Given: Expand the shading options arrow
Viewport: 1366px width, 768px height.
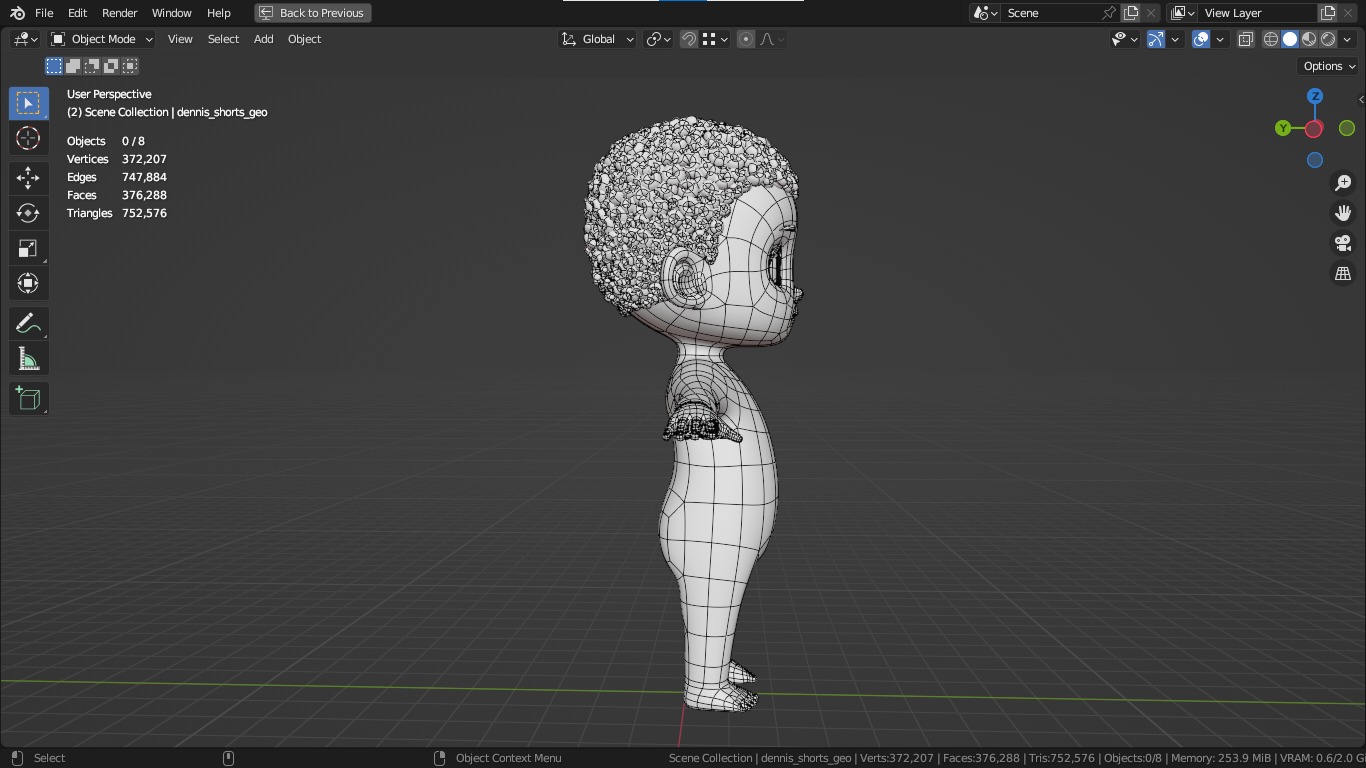Looking at the screenshot, I should point(1347,39).
